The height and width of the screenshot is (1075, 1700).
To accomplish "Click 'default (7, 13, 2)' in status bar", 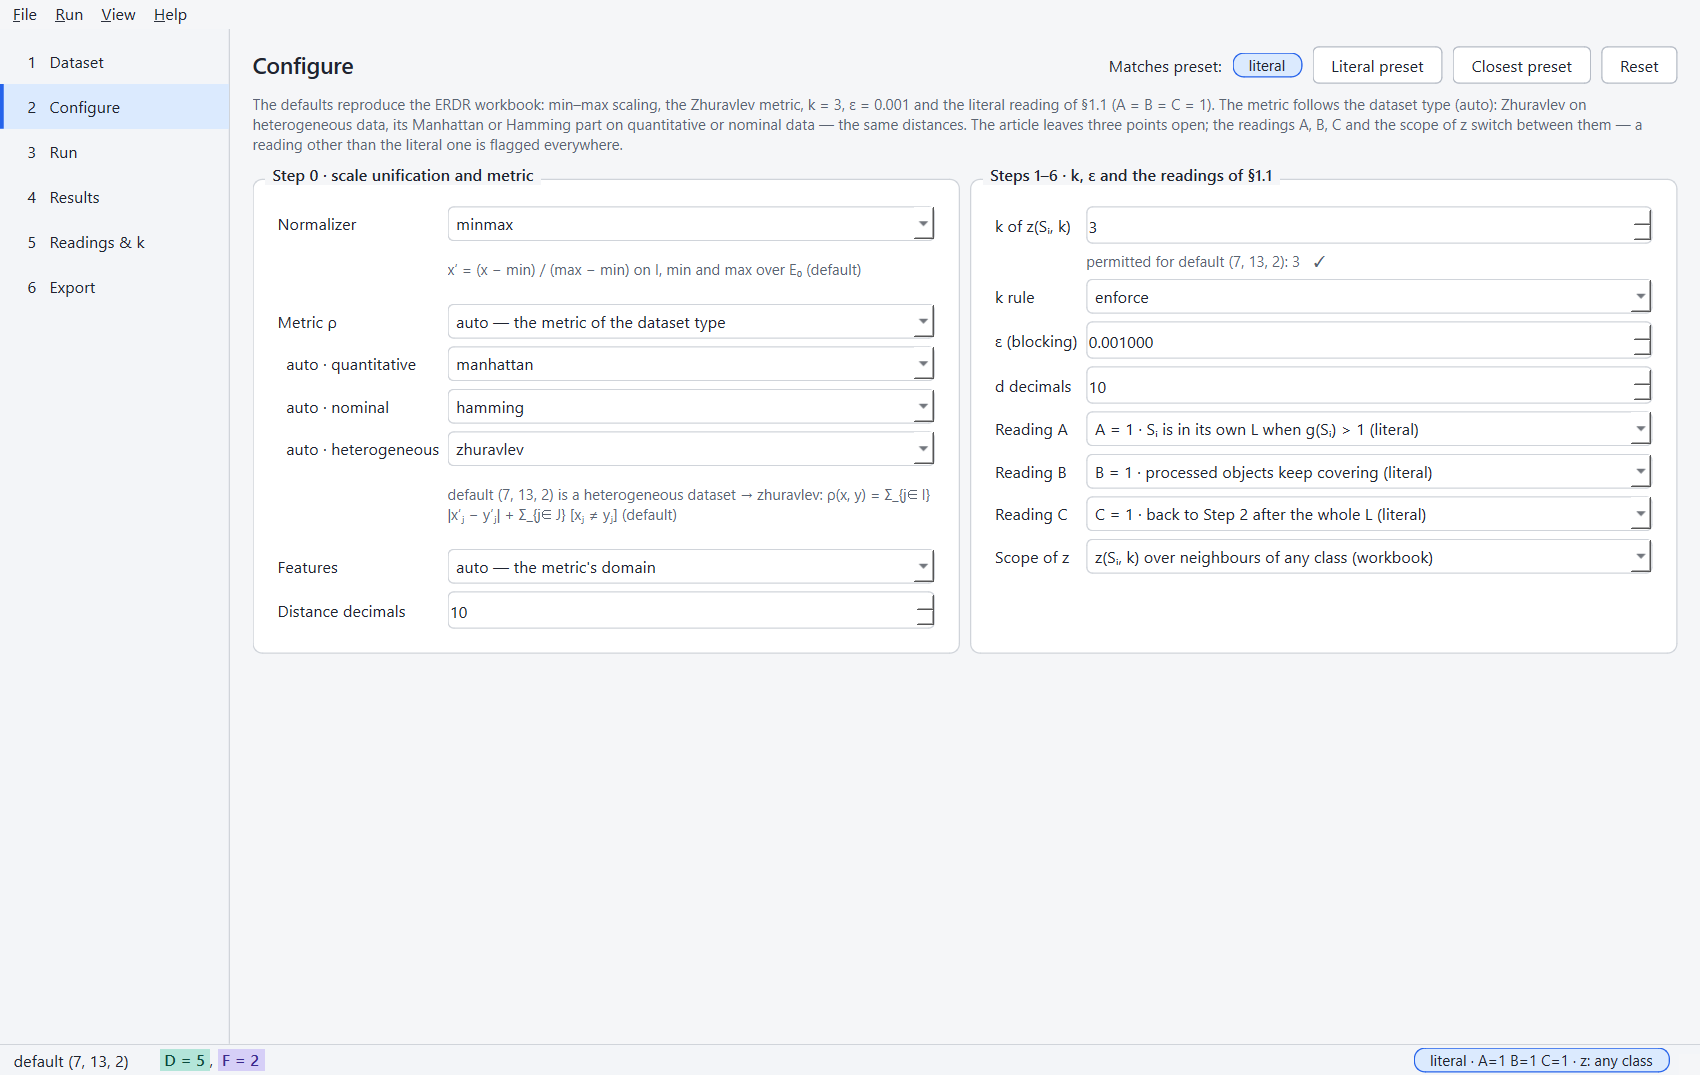I will (71, 1061).
